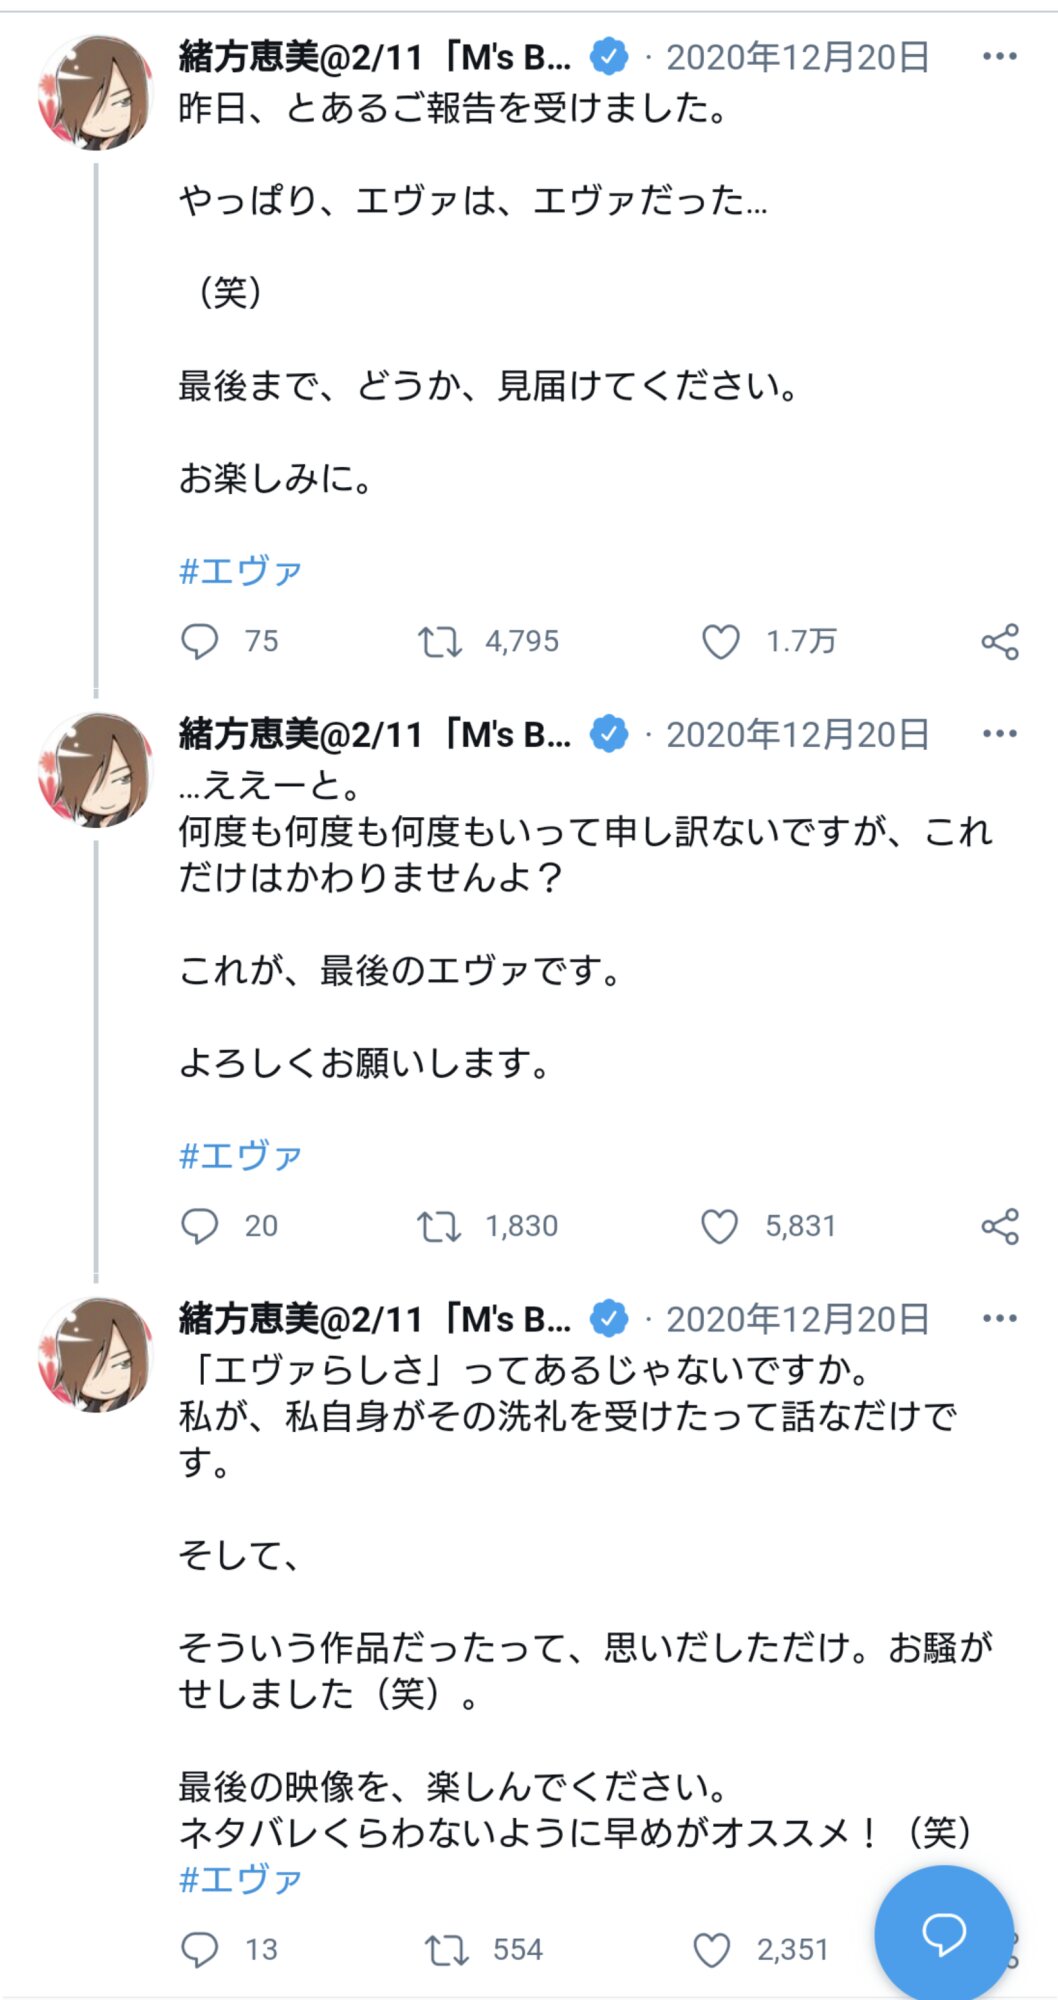Reply to the tweet with 20 replies
Image resolution: width=1058 pixels, height=2000 pixels.
point(199,1226)
